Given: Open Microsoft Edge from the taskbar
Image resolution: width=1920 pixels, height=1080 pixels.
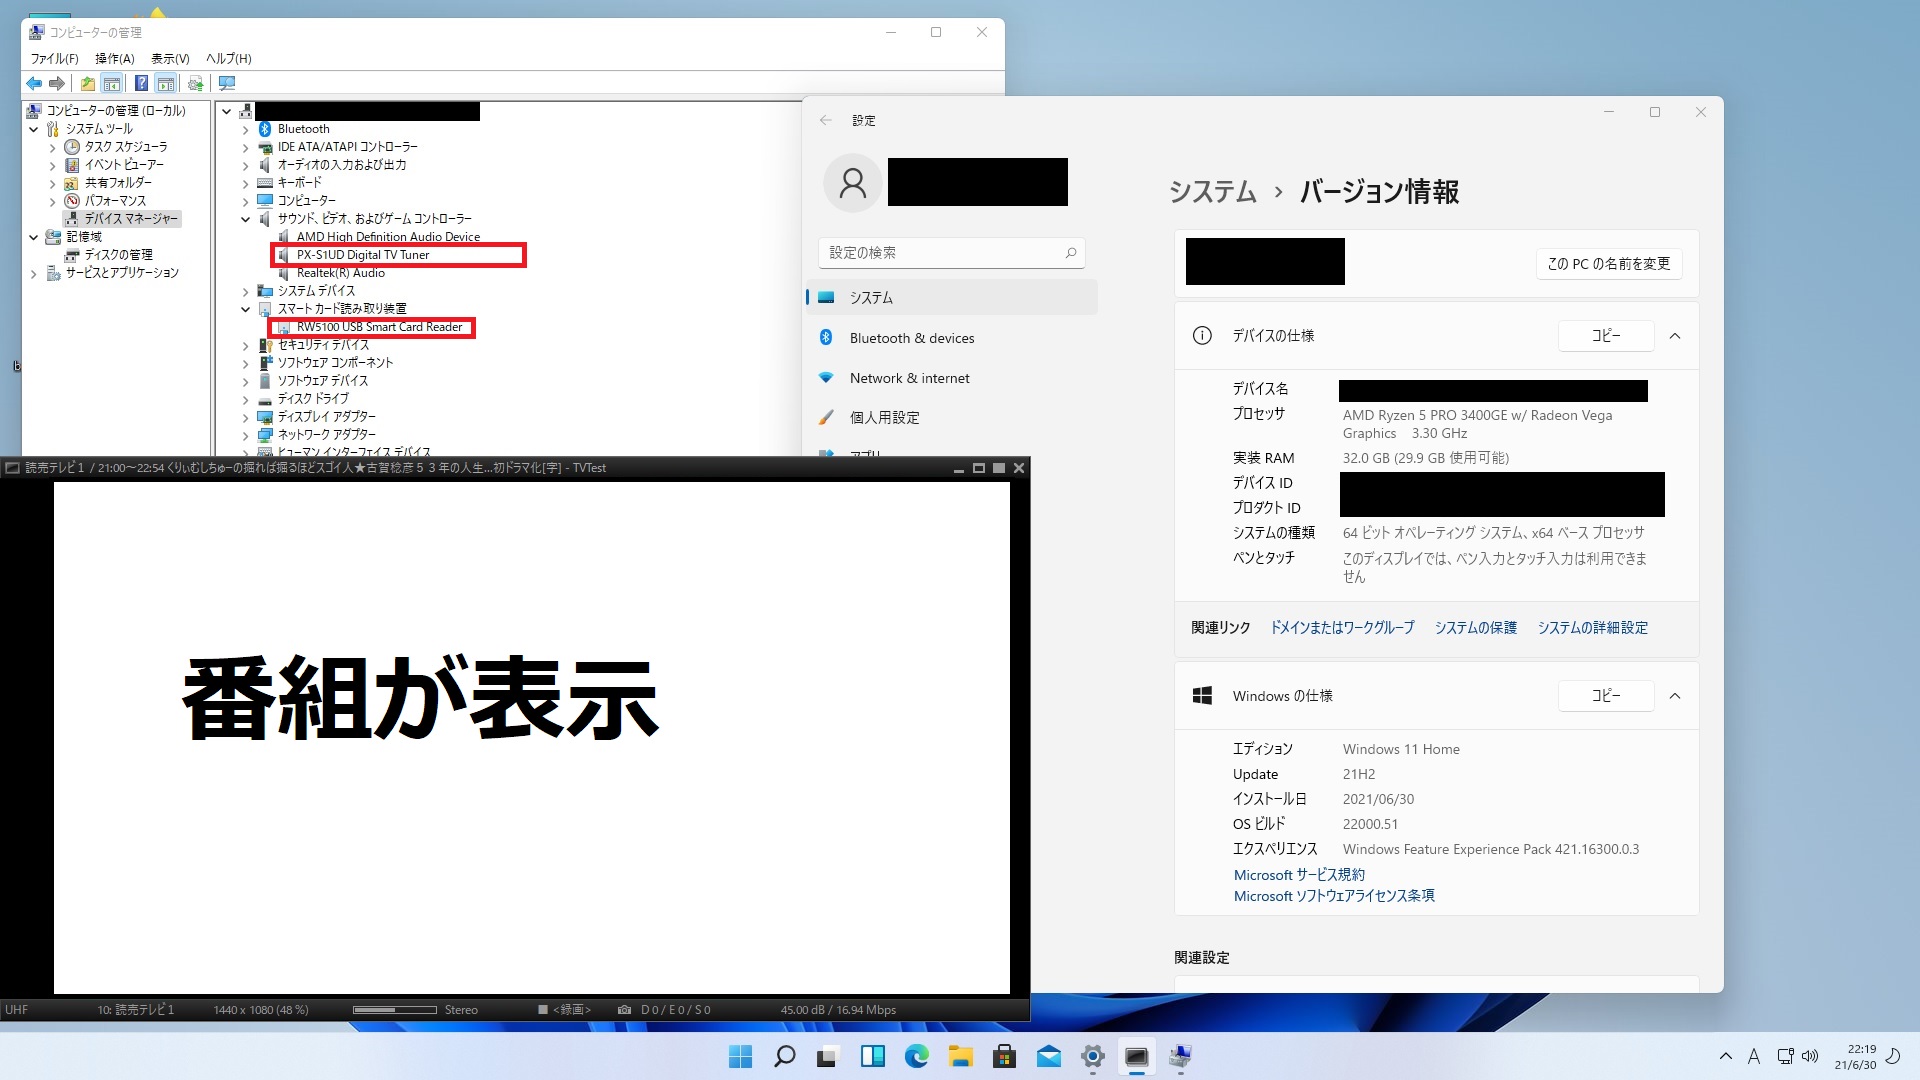Looking at the screenshot, I should 916,1056.
